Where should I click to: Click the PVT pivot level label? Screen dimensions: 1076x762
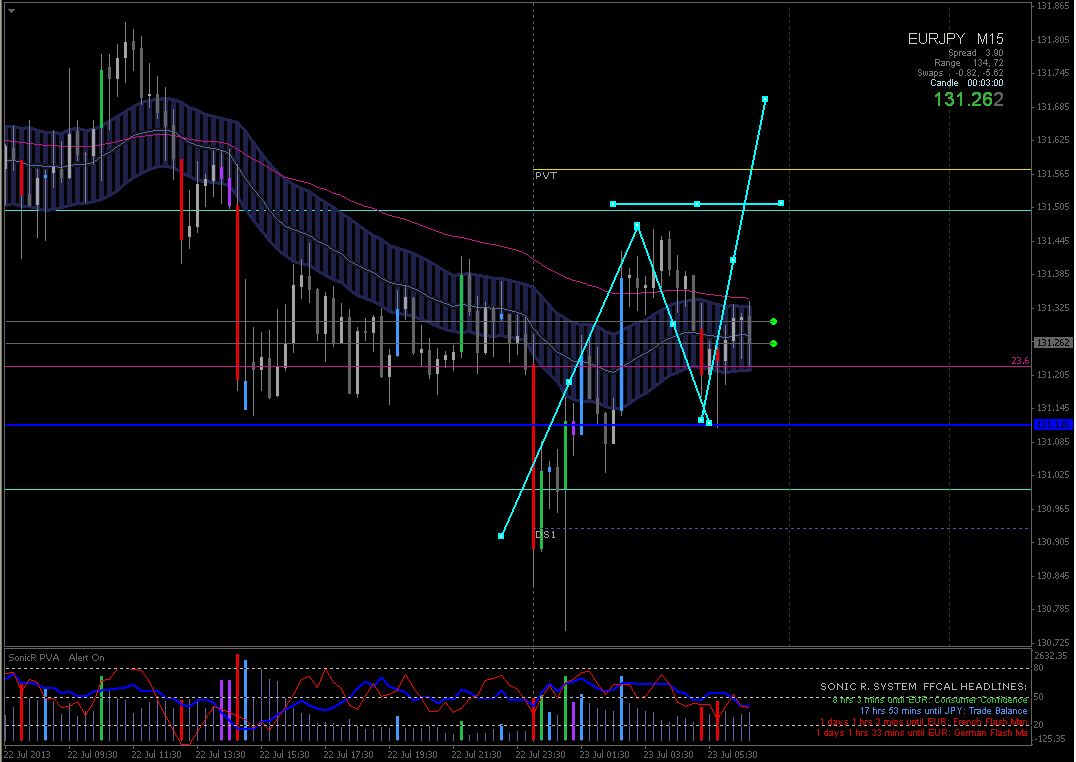point(546,175)
